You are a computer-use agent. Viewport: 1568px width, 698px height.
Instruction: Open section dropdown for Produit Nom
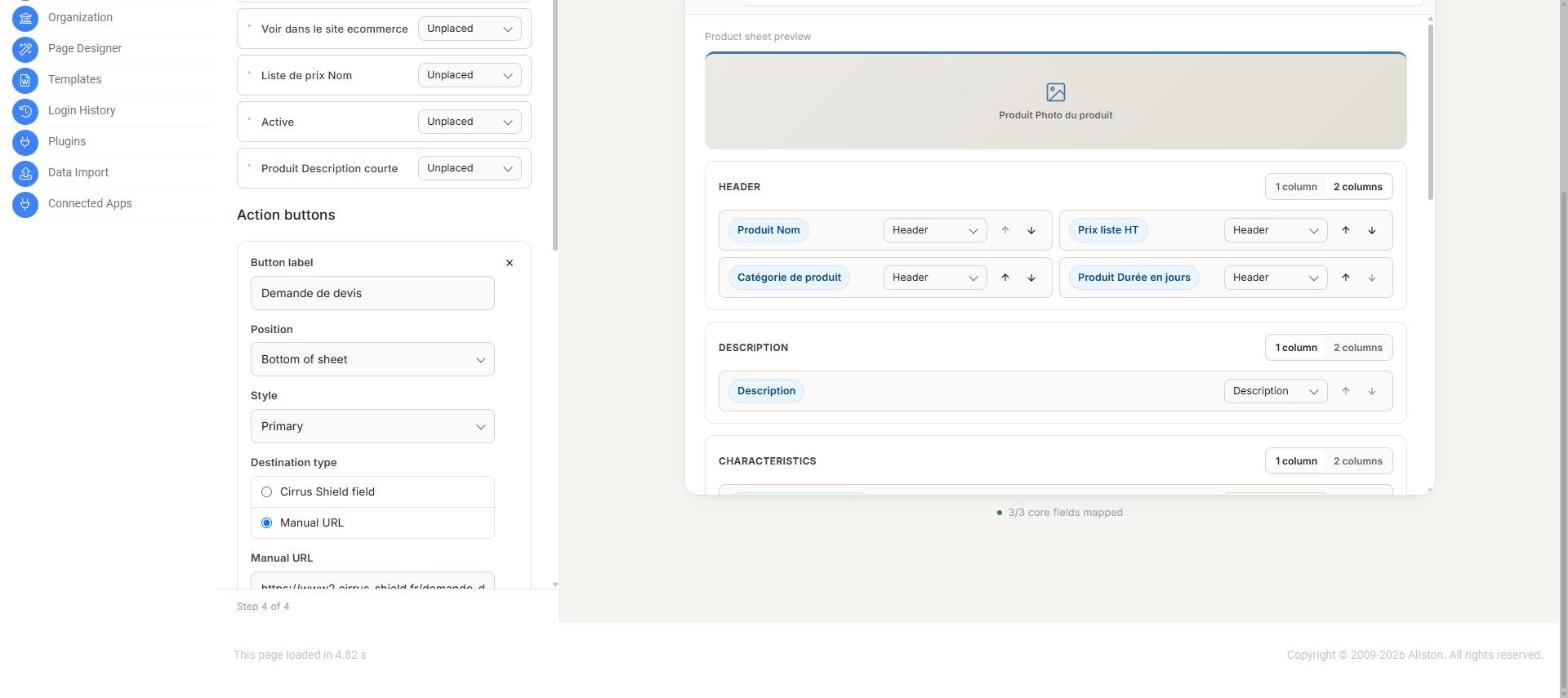coord(935,230)
